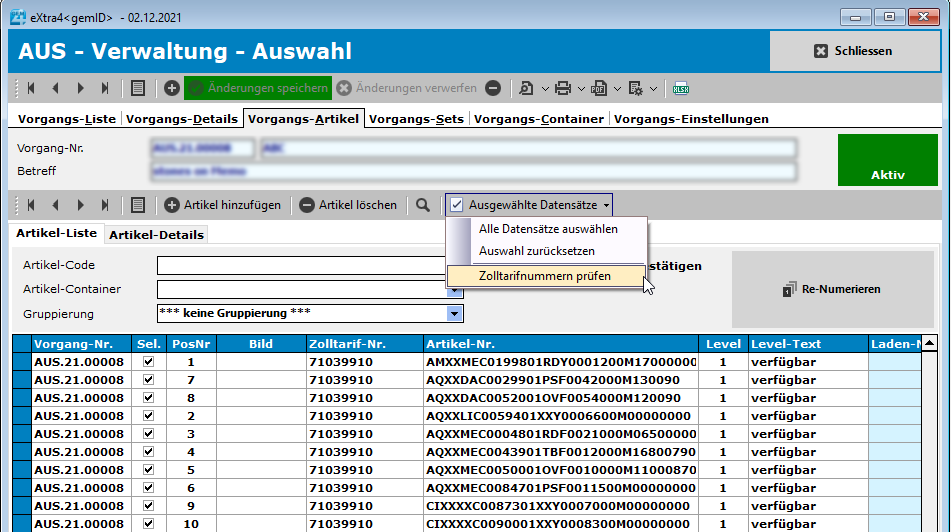Select Zolltarifnummern prüfen menu entry
This screenshot has height=532, width=951.
tap(545, 276)
